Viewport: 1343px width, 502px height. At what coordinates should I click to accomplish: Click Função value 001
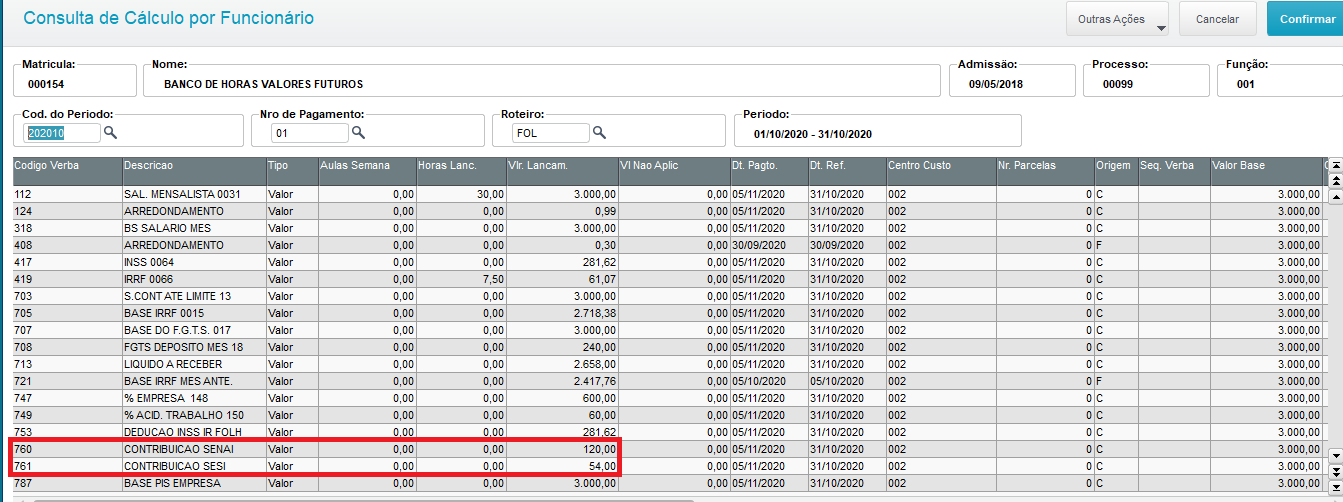pyautogui.click(x=1245, y=85)
